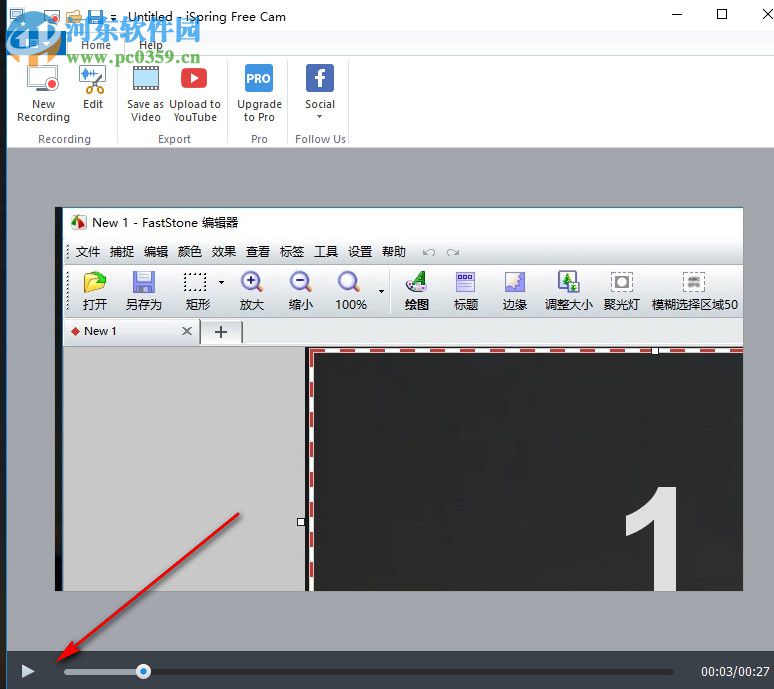Screen dimensions: 774x689
Task: Click Save as Video filmstrip icon
Action: point(146,79)
